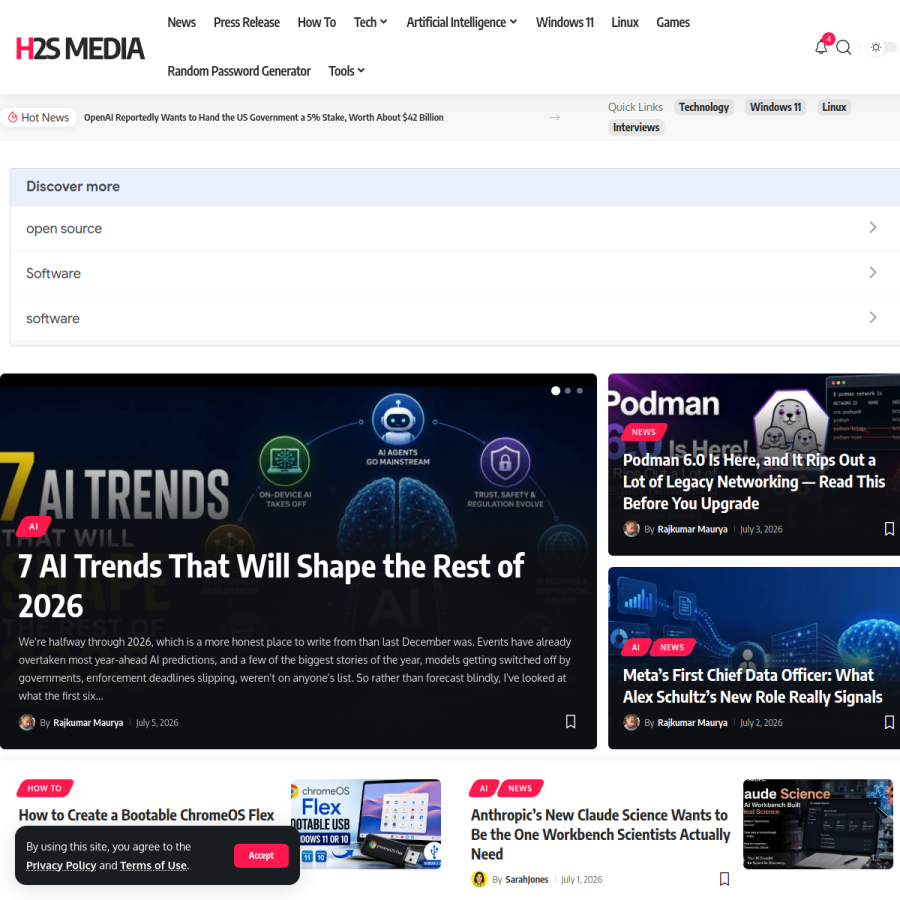Open the How To menu item
The image size is (900, 900).
[316, 22]
